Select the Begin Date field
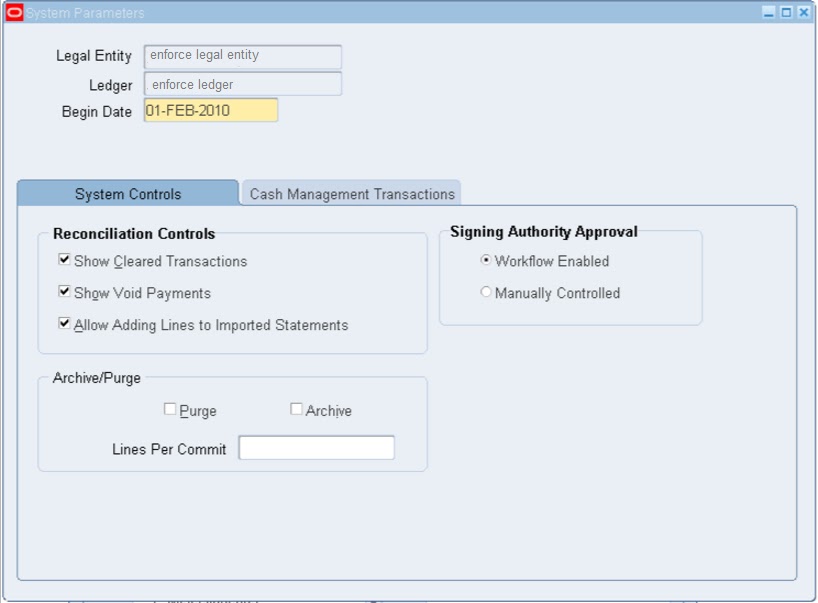 click(212, 111)
